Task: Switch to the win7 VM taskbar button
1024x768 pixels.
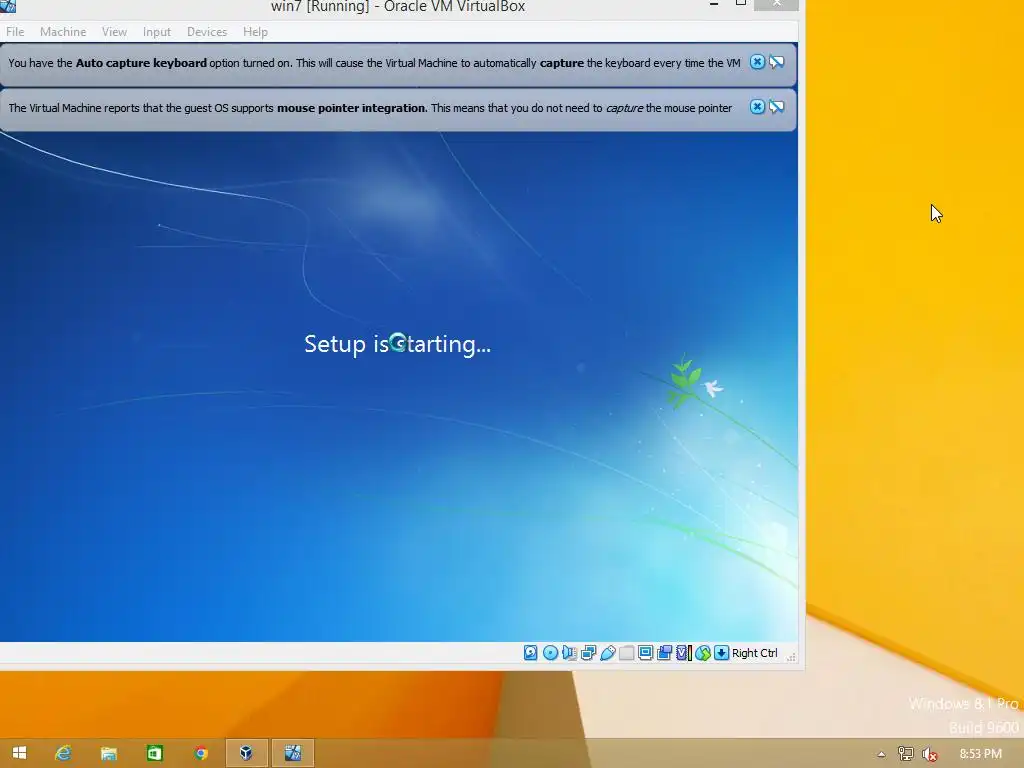Action: click(293, 753)
